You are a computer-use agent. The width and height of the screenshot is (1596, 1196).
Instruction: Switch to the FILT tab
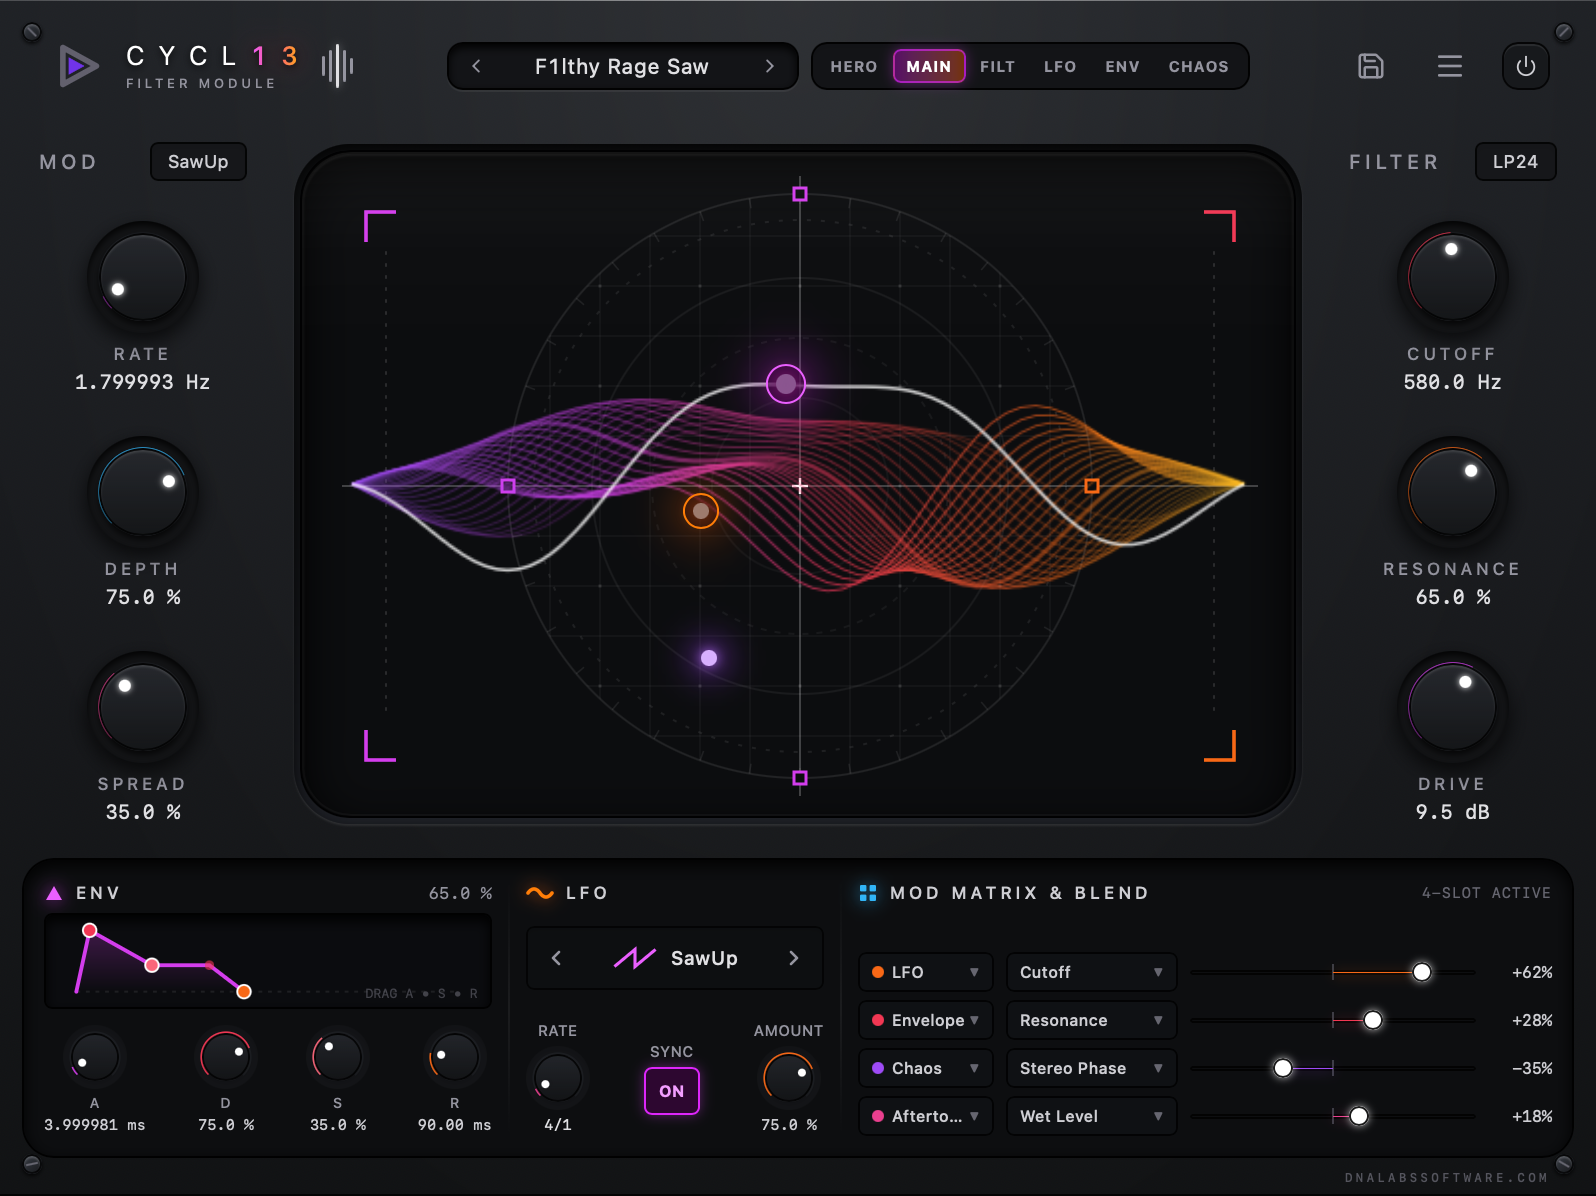998,66
